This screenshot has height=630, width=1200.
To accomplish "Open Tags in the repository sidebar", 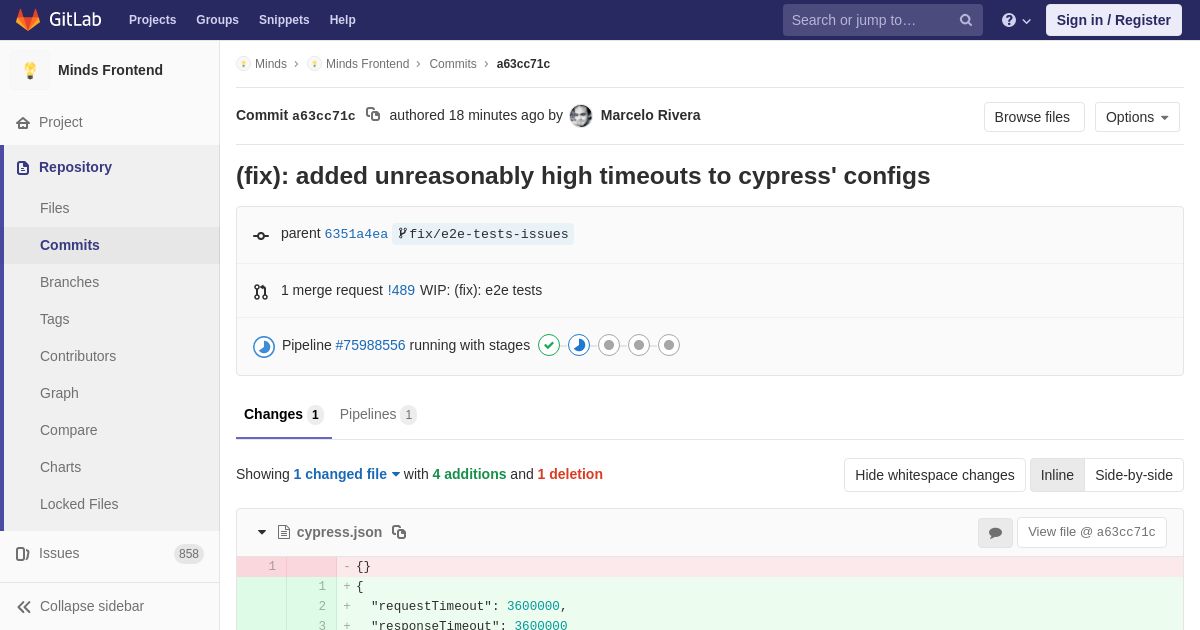I will pos(110,319).
